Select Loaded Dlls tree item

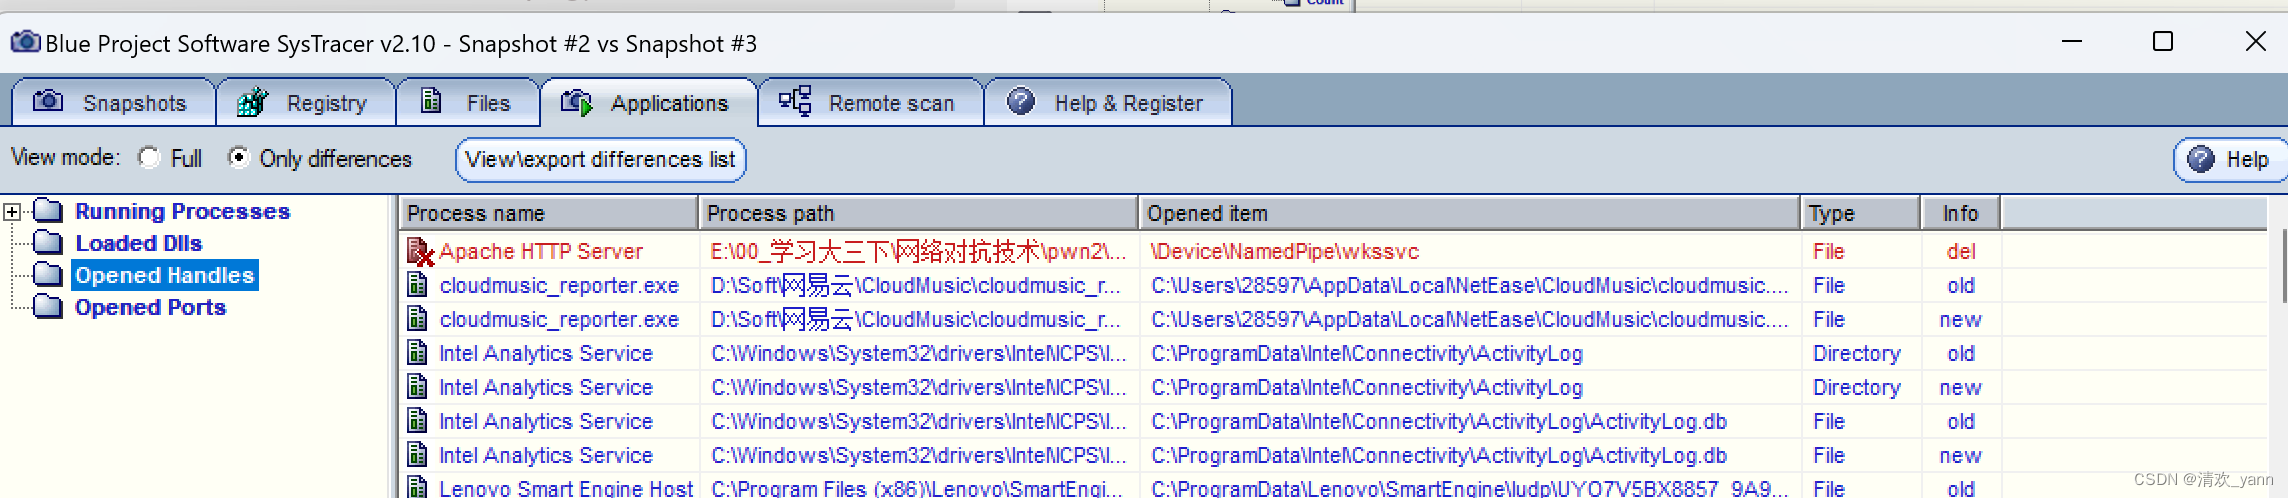(x=138, y=243)
